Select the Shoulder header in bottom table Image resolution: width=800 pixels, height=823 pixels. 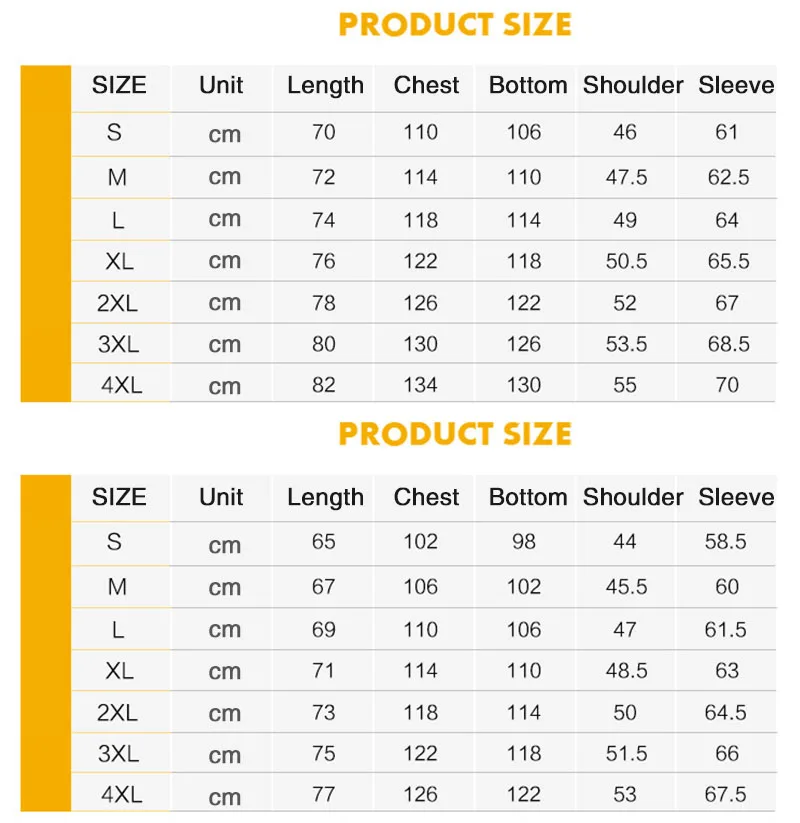click(x=633, y=497)
